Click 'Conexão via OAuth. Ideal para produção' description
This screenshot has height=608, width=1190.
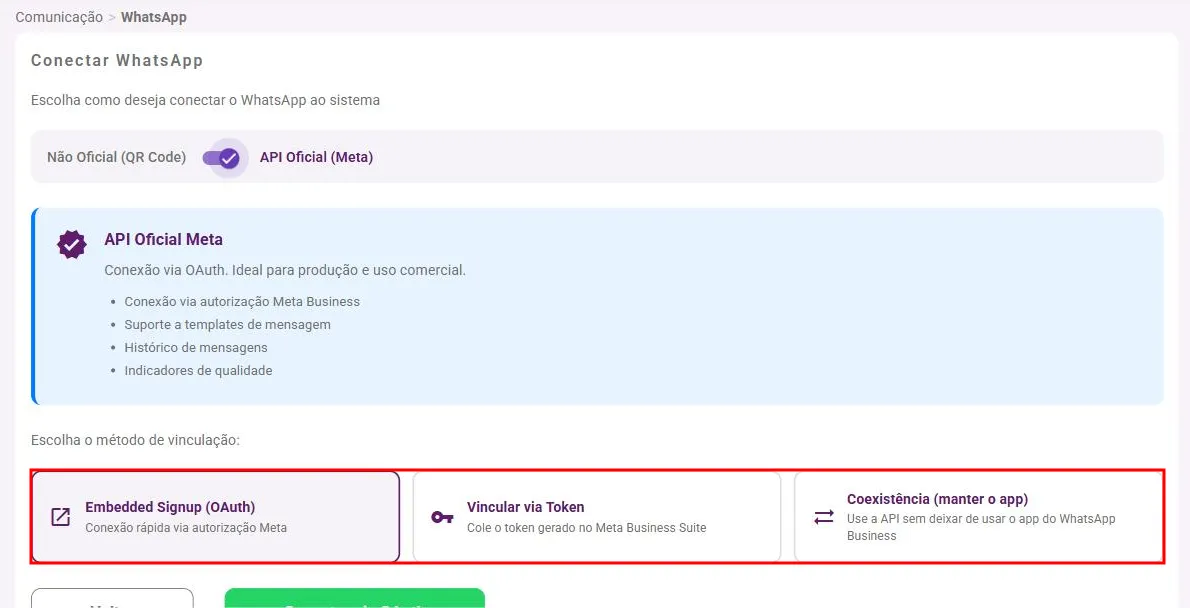click(x=285, y=270)
